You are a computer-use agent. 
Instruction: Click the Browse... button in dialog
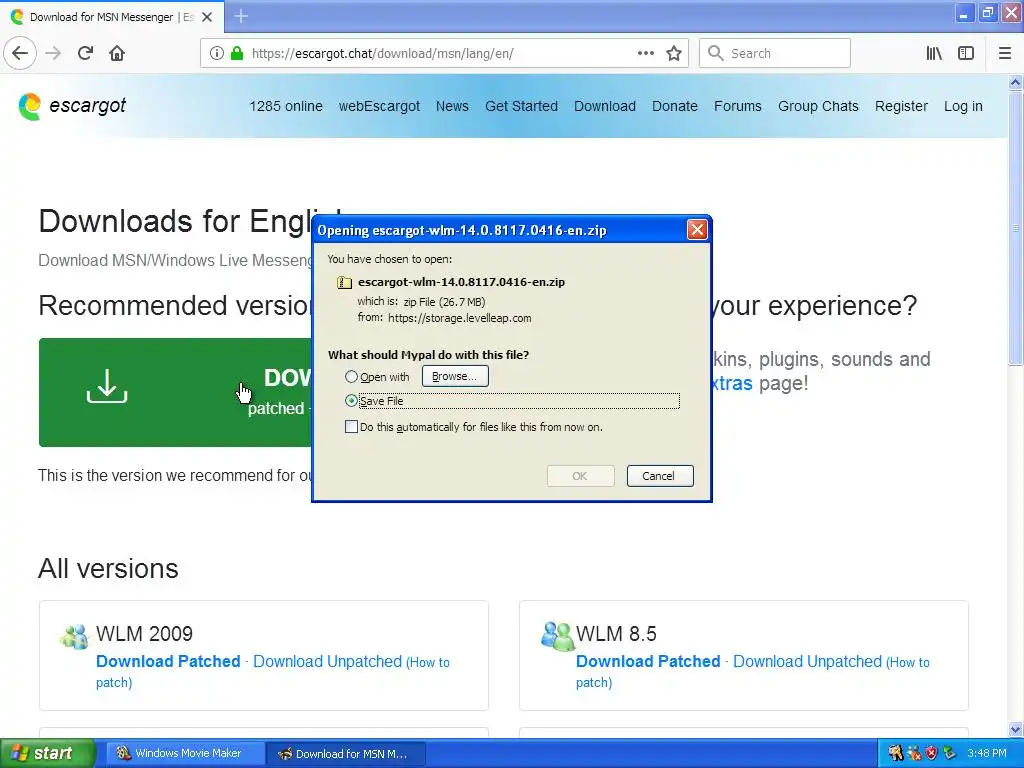tap(455, 376)
